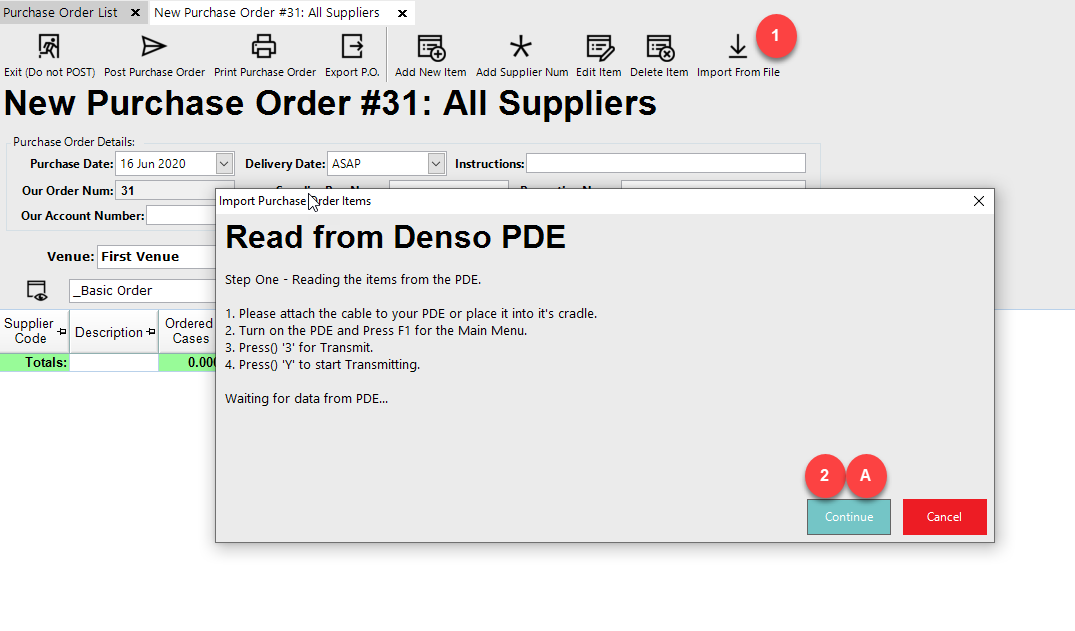Click the Read from Denso PDE heading

pos(396,237)
